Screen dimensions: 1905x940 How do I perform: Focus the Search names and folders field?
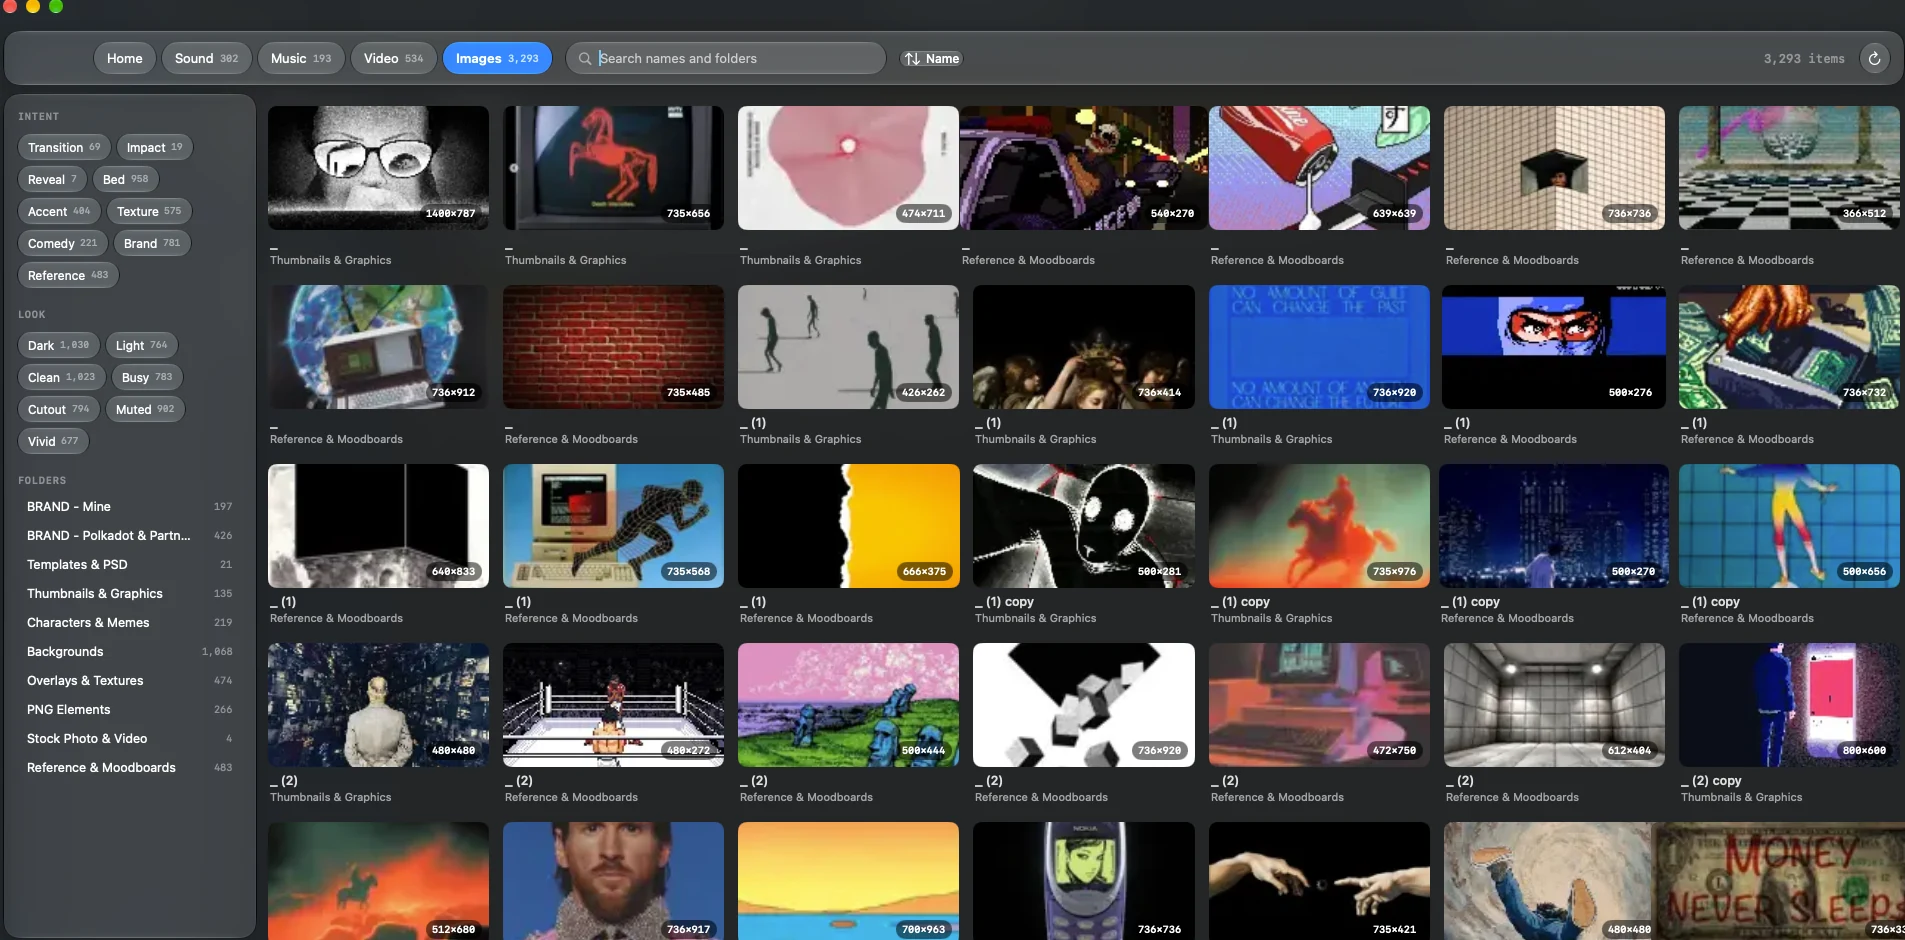click(726, 58)
